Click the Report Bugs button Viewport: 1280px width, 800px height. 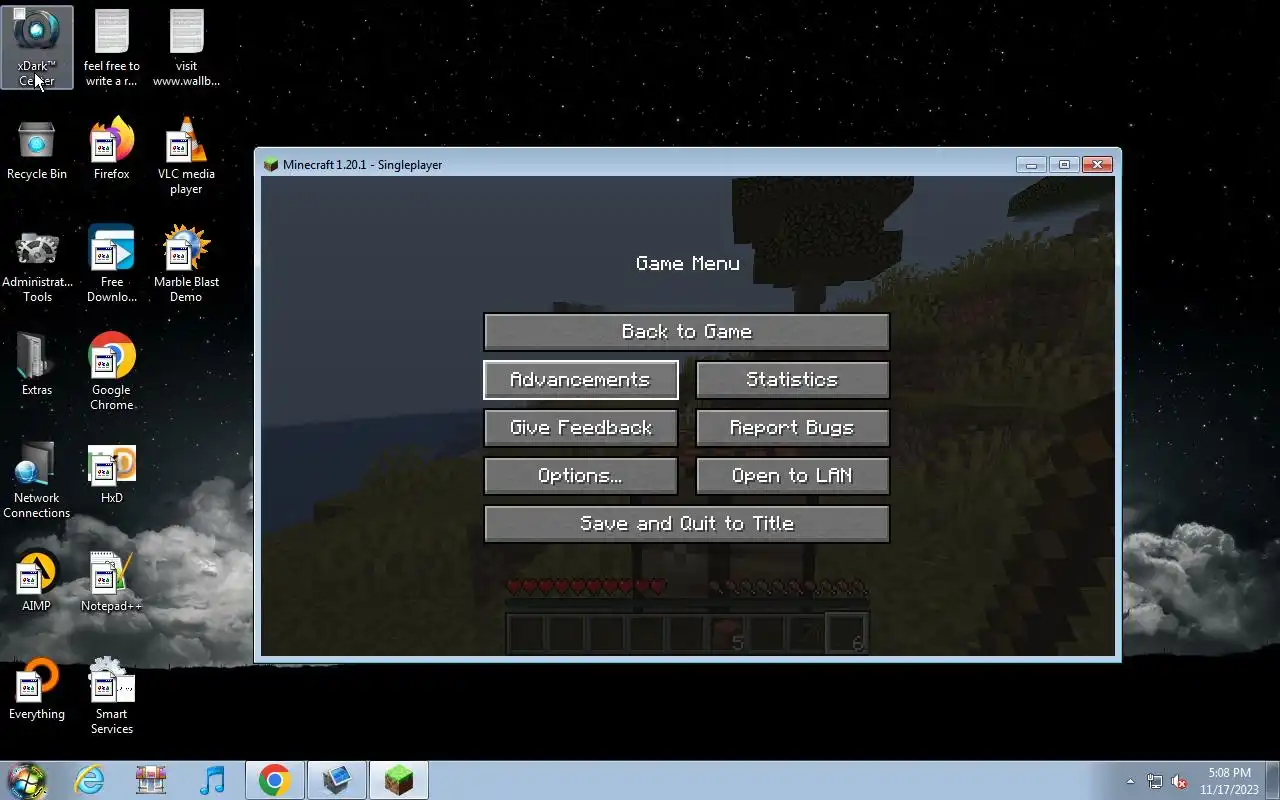[792, 428]
